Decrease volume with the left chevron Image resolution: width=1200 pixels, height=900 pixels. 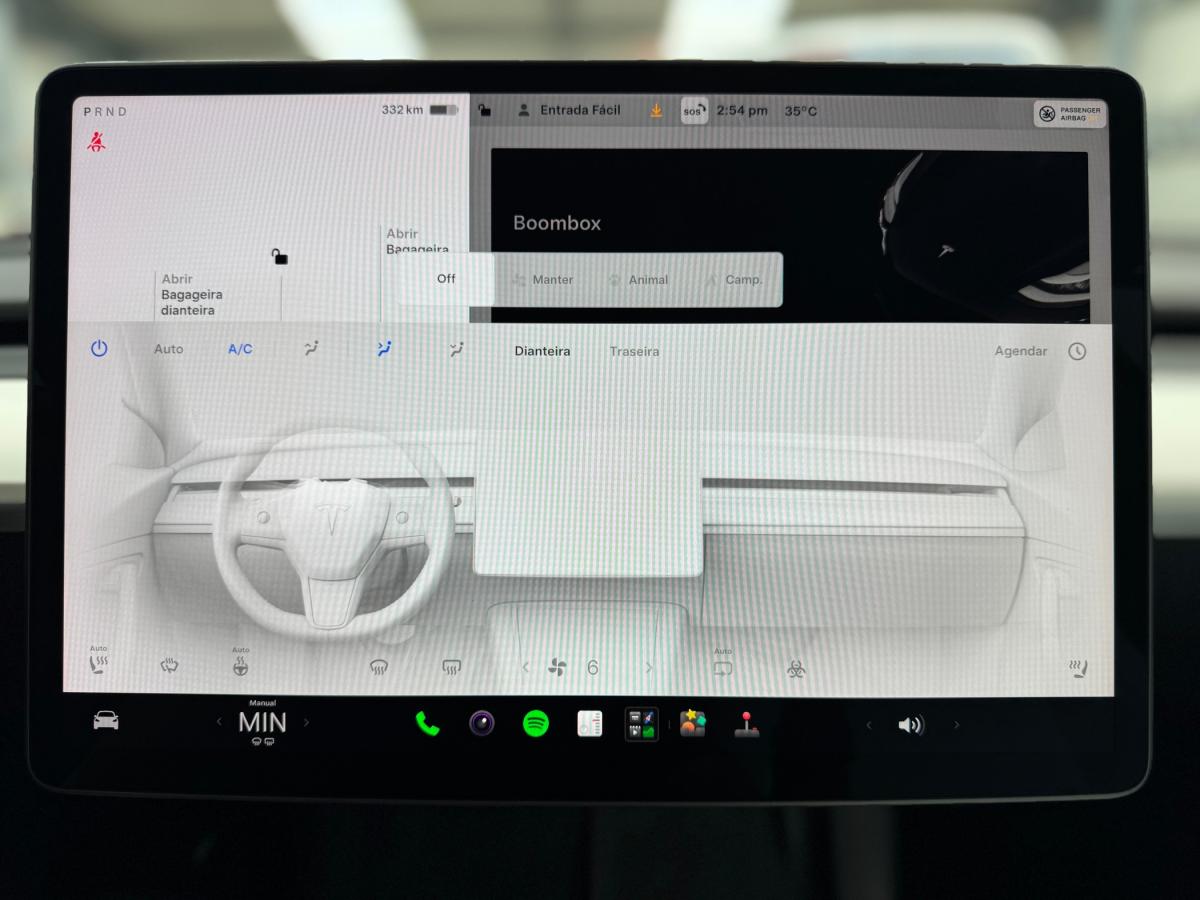pyautogui.click(x=869, y=725)
